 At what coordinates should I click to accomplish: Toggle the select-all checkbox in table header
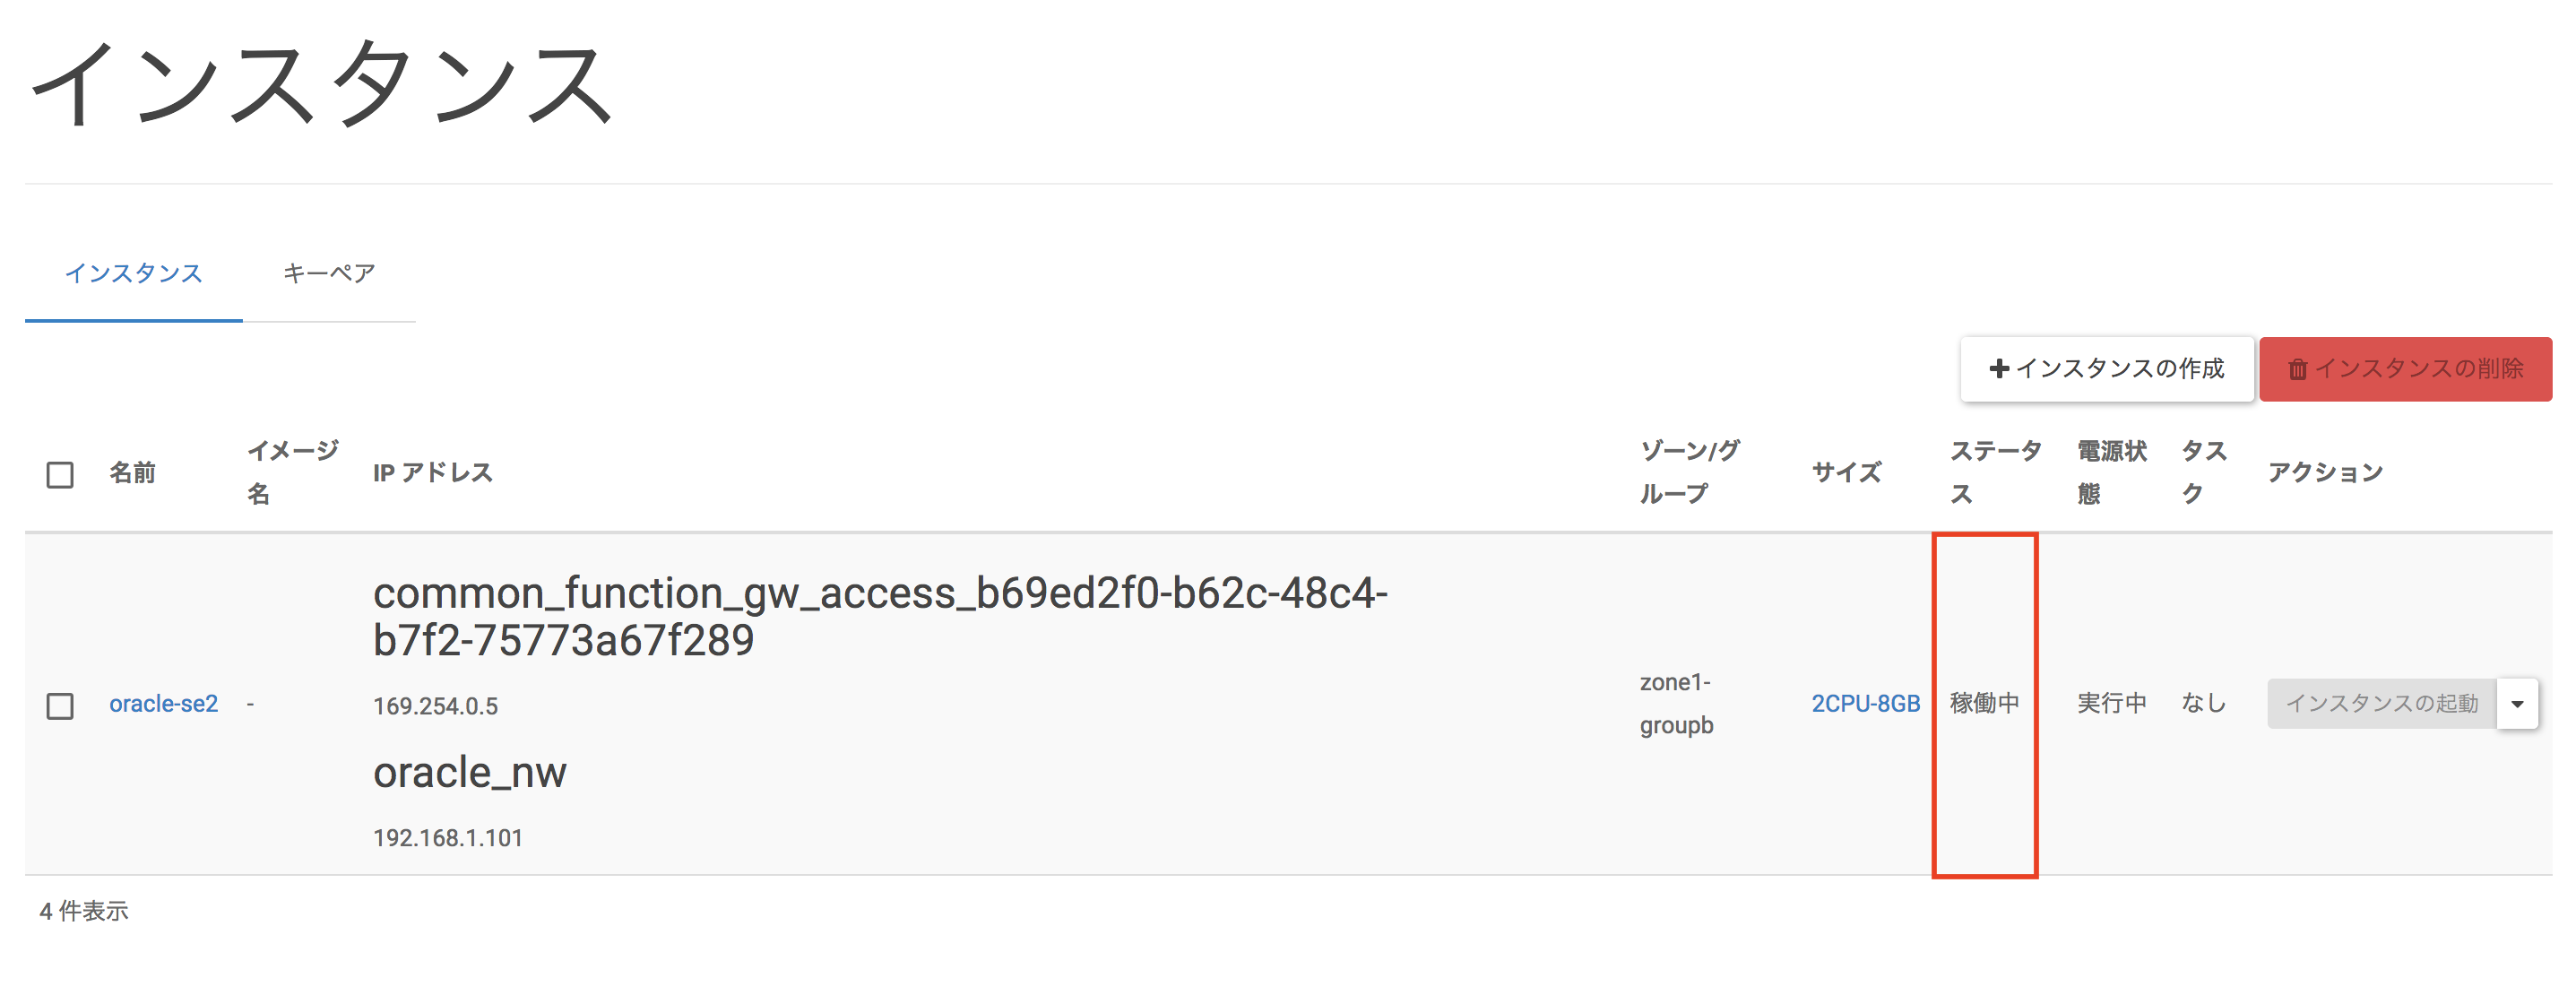click(60, 474)
